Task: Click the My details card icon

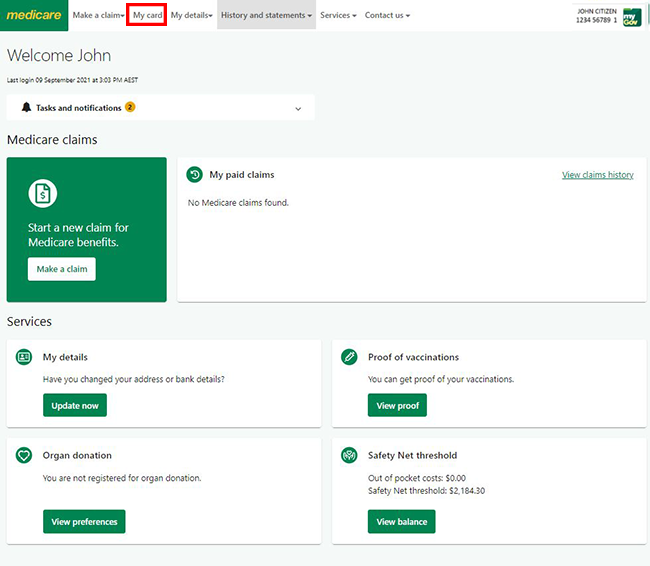Action: click(24, 357)
